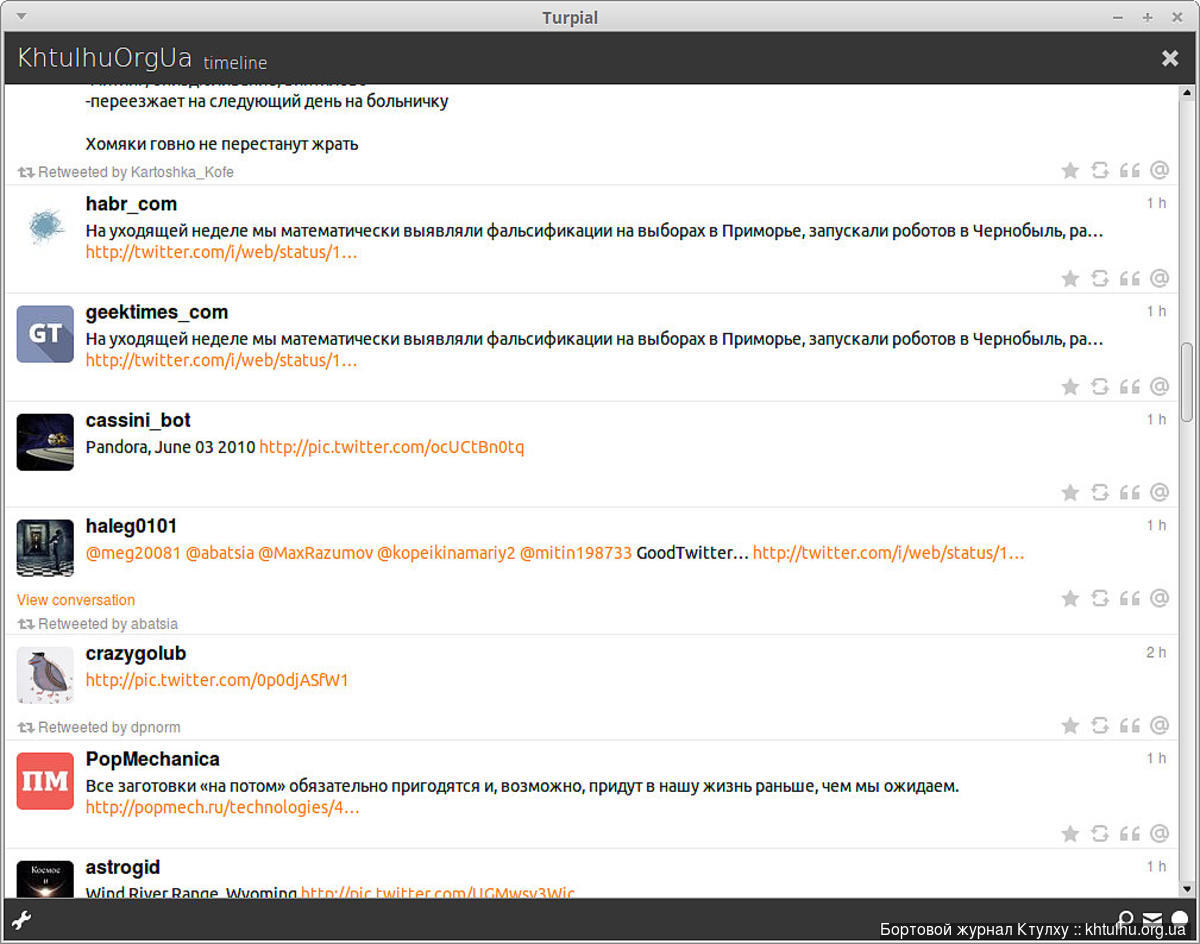Screen dimensions: 1200x944
Task: Click the @meg20081 mention
Action: (133, 553)
